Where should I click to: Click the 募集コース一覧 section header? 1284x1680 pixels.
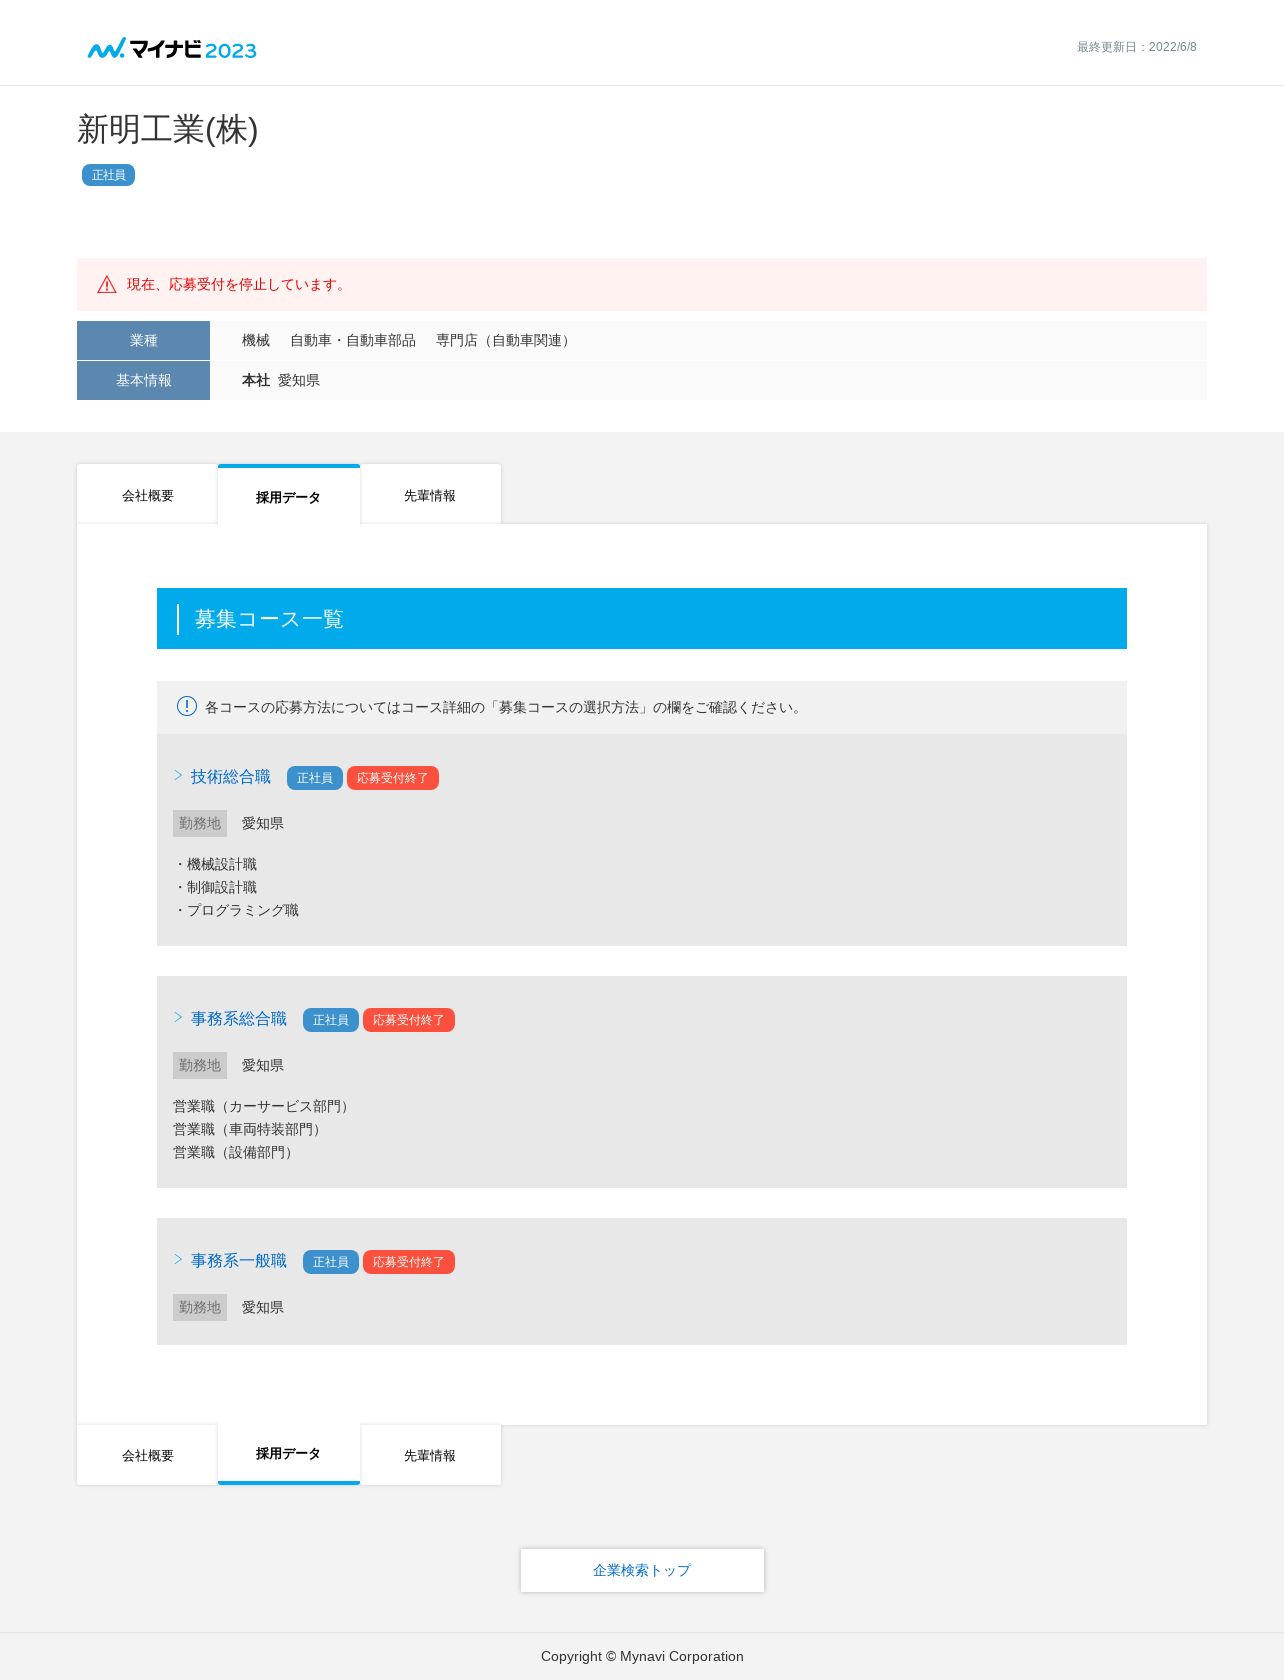642,618
